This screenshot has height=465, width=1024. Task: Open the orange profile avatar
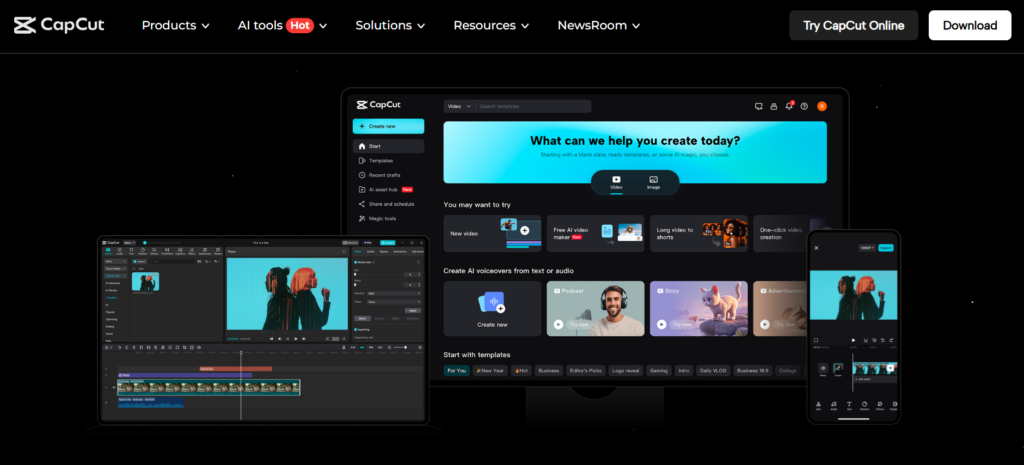pos(822,106)
